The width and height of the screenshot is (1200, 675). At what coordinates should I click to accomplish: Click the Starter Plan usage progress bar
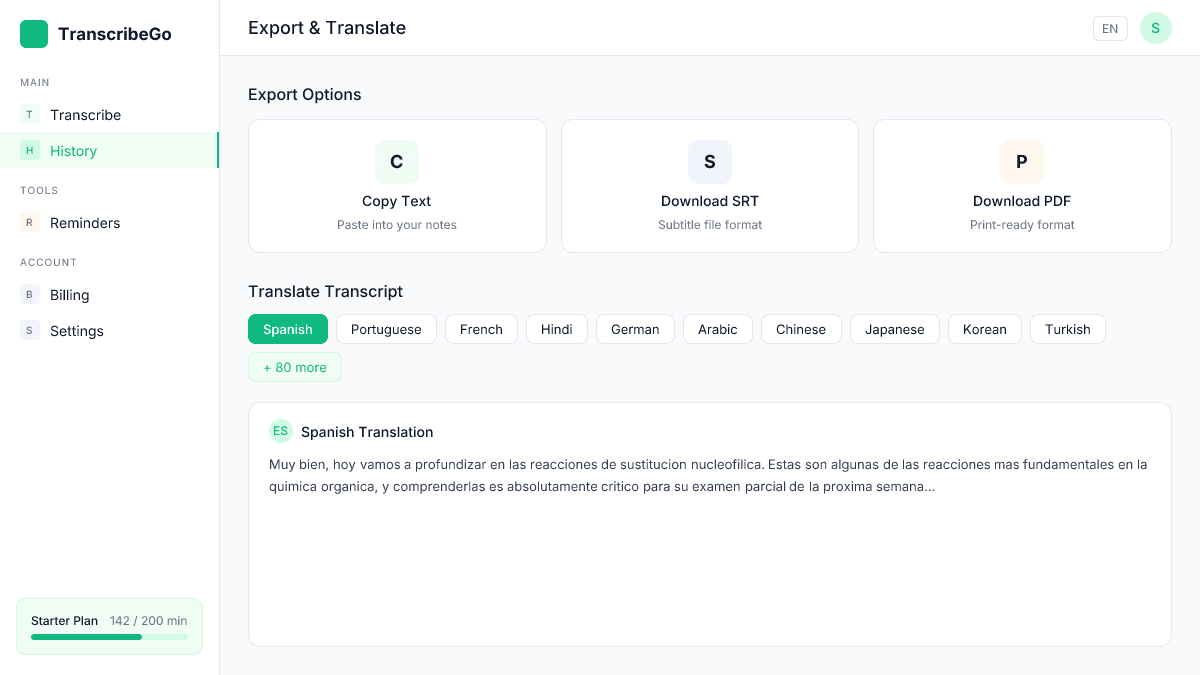tap(109, 637)
